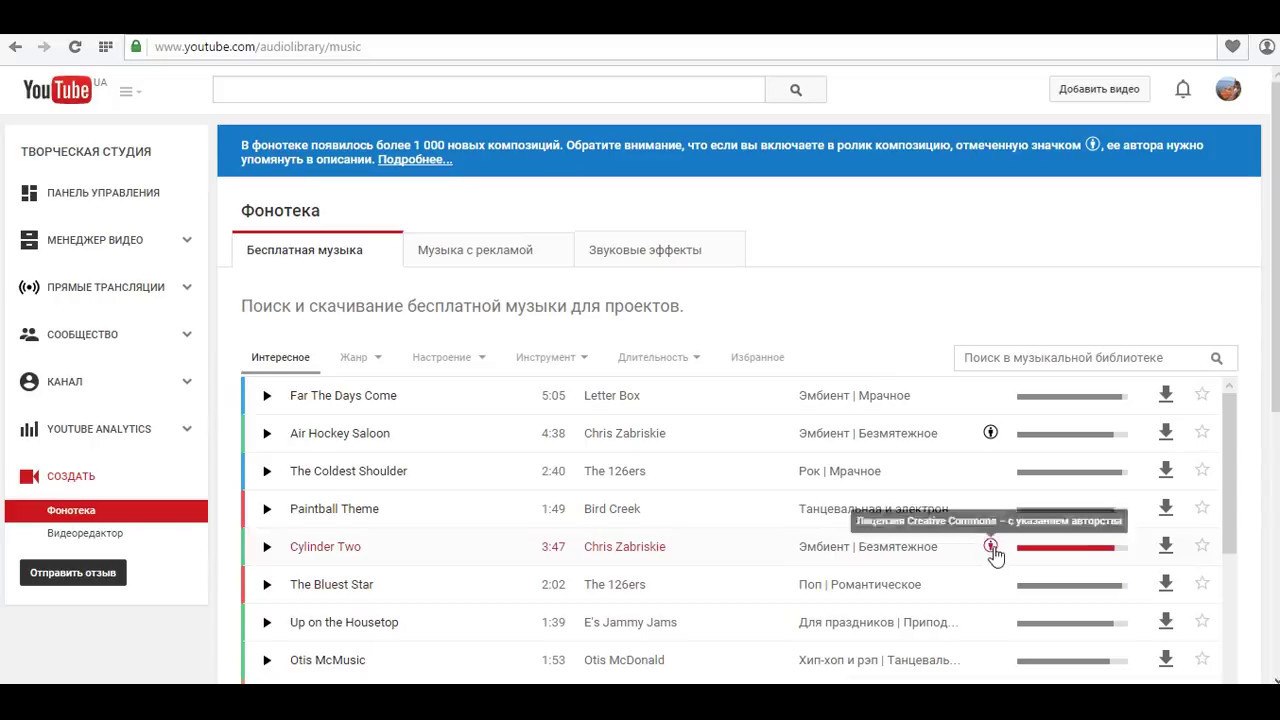Reload the page in browser
Screen dimensions: 1280x720
pos(75,47)
